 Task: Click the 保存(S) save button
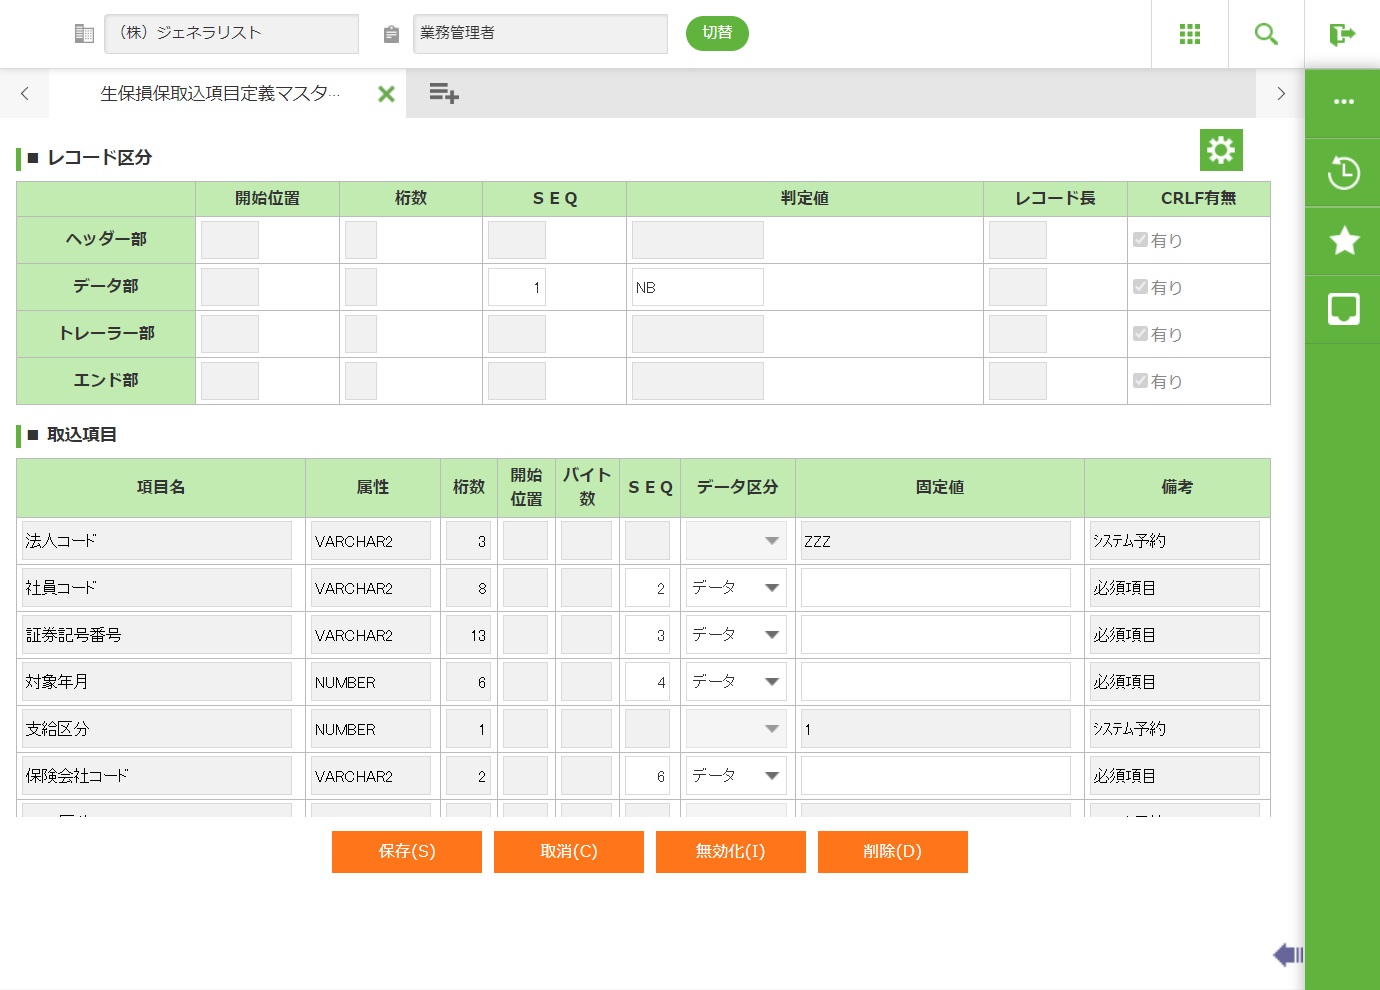click(x=407, y=852)
